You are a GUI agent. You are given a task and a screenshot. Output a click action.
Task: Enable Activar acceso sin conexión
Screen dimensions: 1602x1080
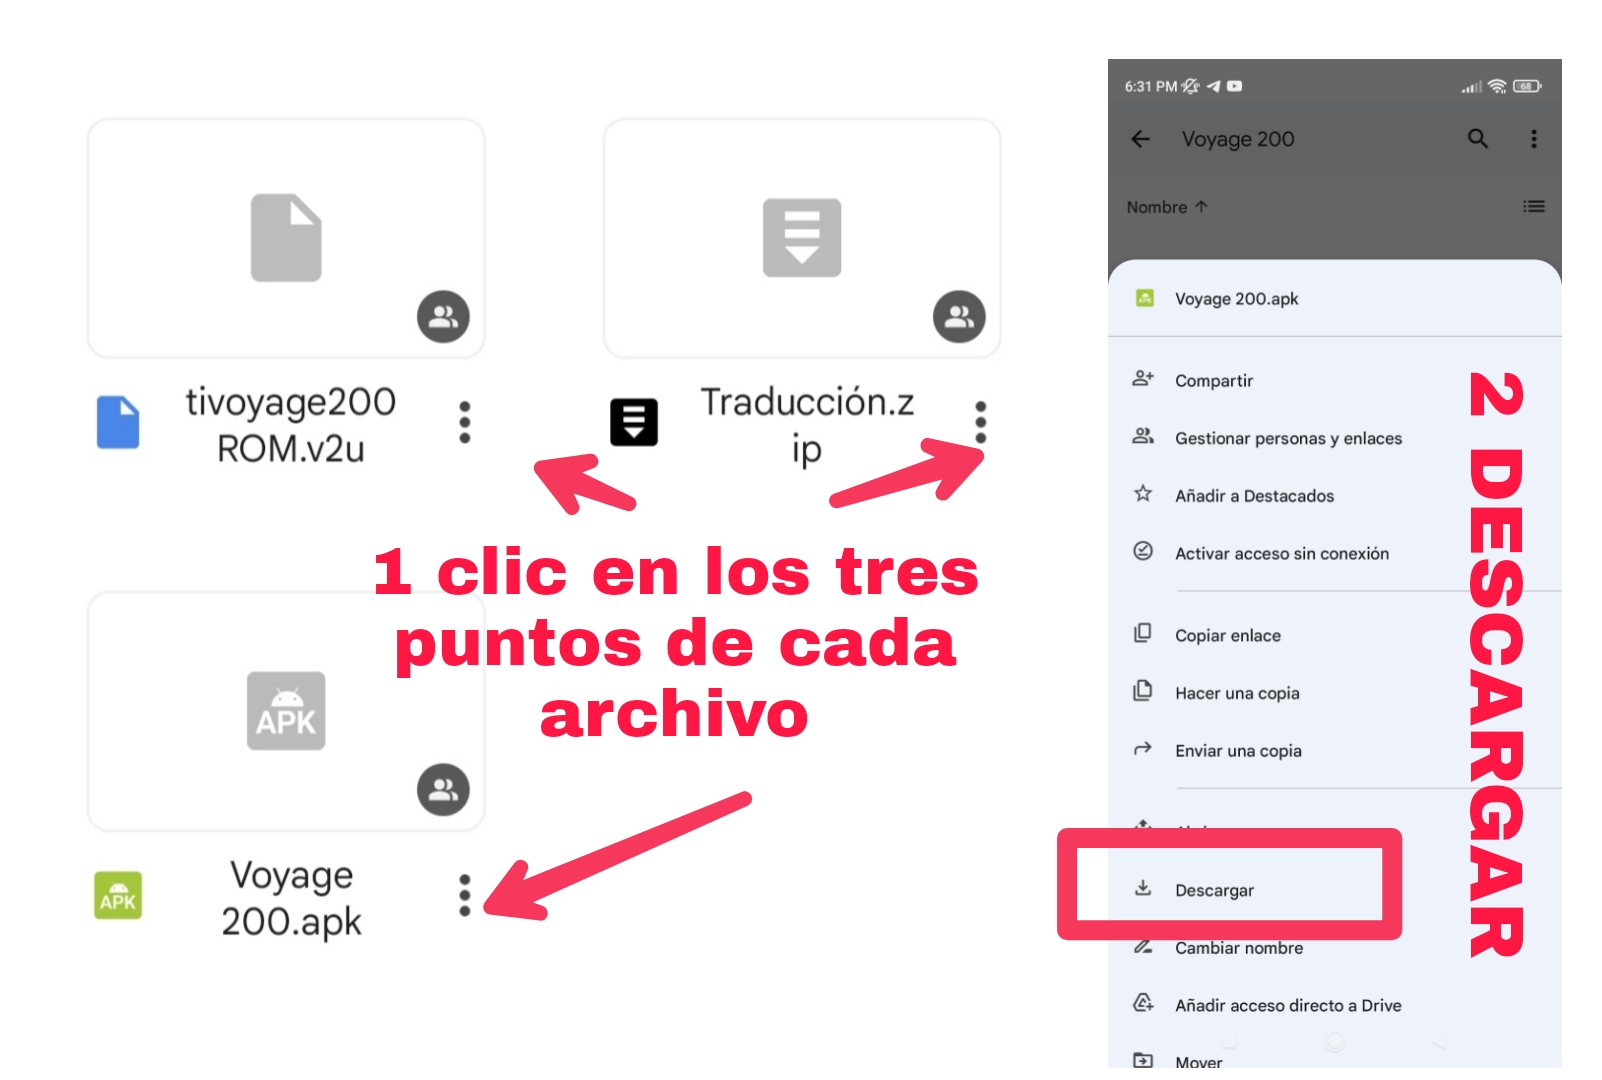click(1335, 553)
